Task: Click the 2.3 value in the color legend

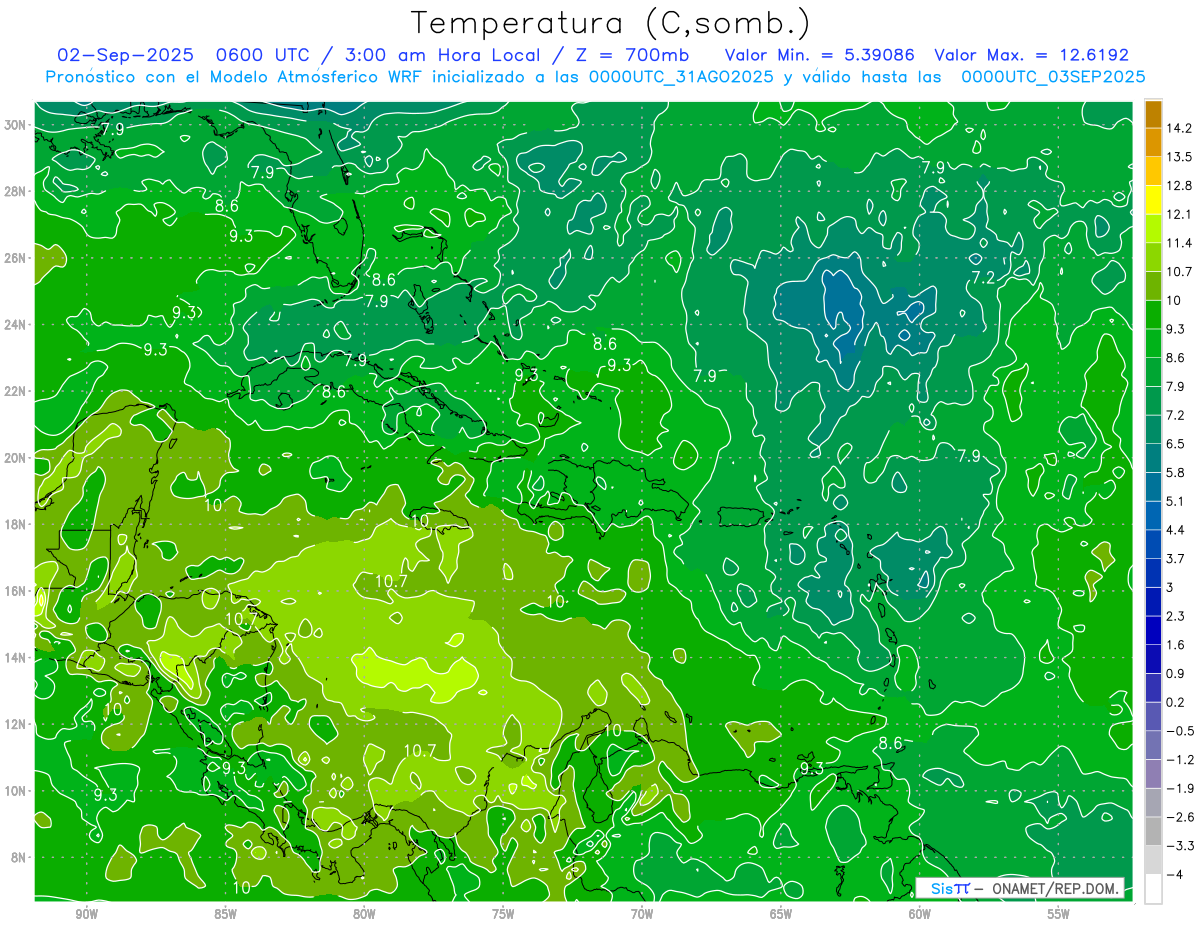Action: (1177, 616)
